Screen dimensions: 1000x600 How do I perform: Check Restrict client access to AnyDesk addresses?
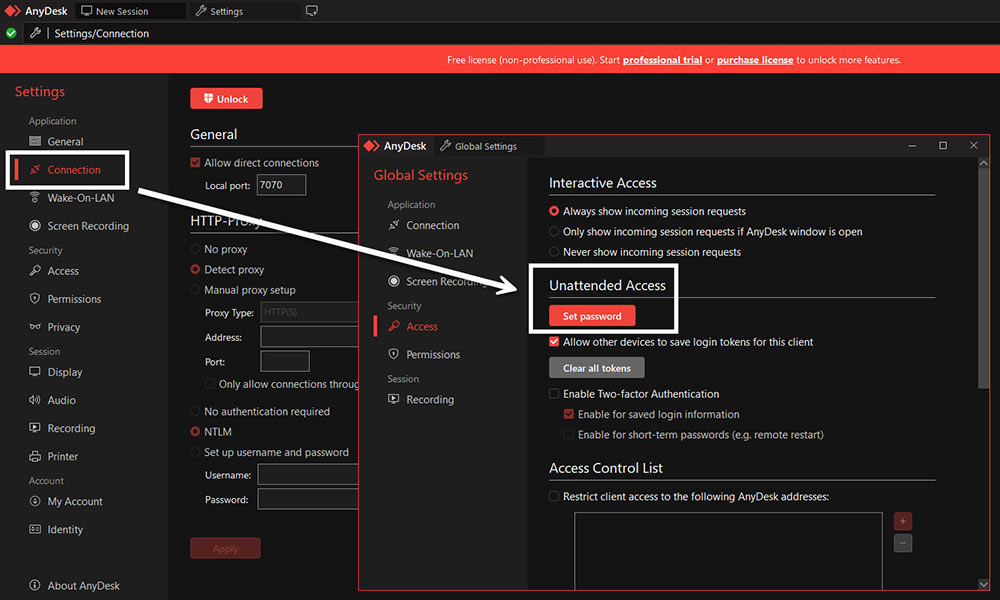point(554,496)
